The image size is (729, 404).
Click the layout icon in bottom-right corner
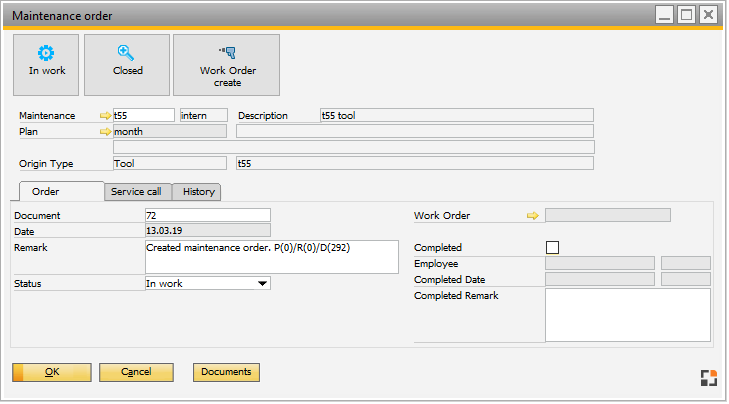click(709, 377)
